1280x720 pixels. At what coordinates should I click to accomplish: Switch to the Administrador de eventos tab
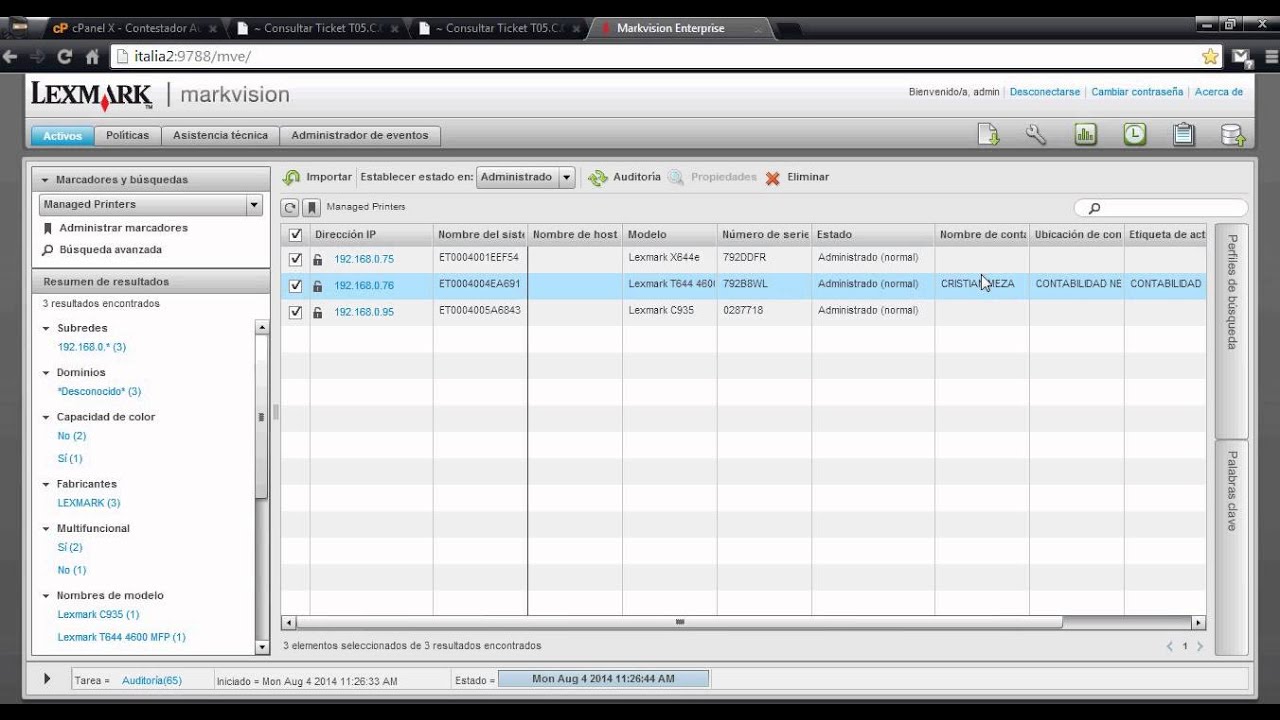tap(360, 136)
